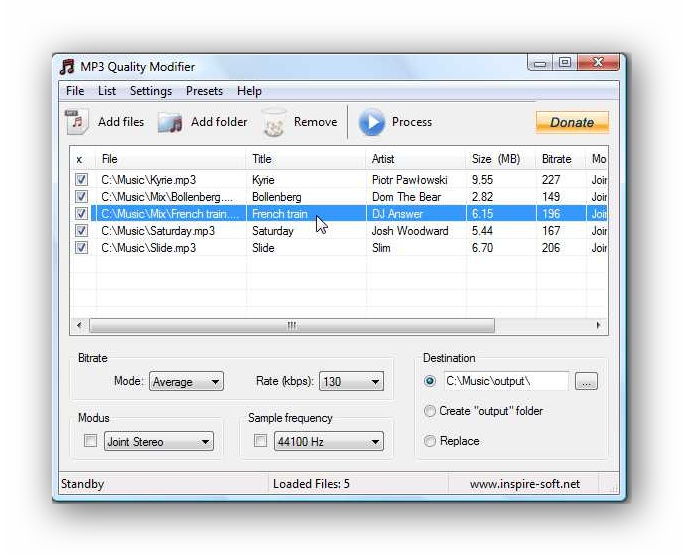
Task: Maximize the MP3 Quality Modifier window
Action: [x=565, y=63]
